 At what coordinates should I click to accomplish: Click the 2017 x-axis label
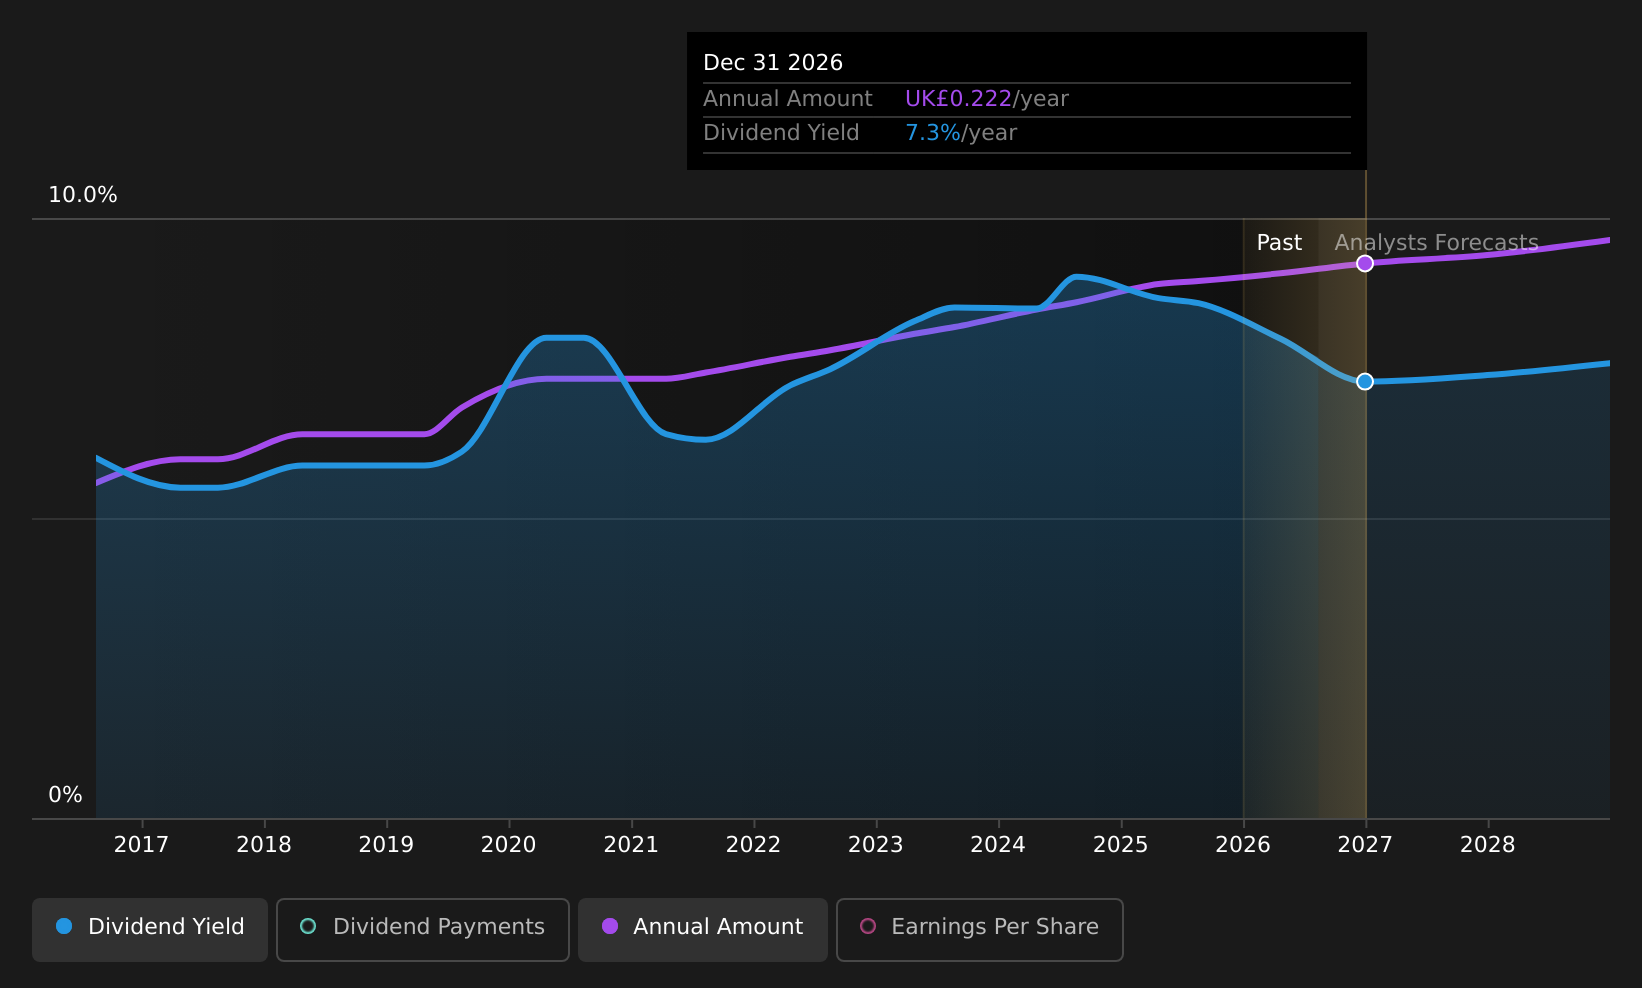coord(141,844)
